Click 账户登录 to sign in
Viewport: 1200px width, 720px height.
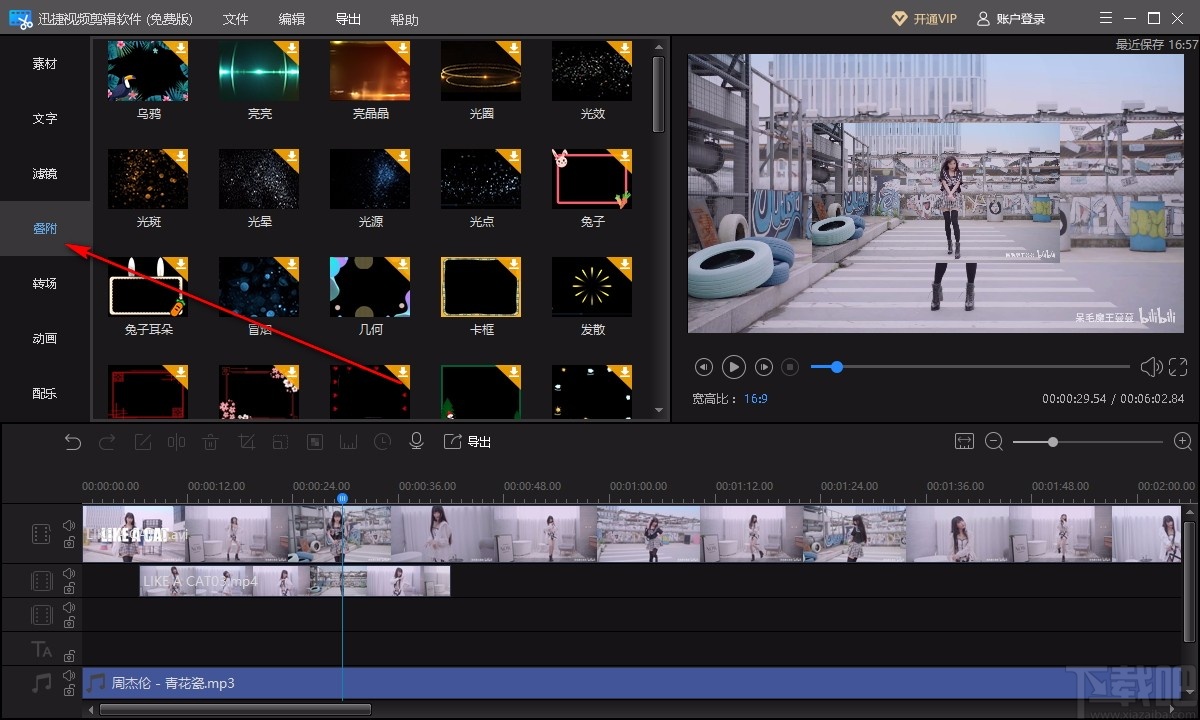[x=1011, y=19]
